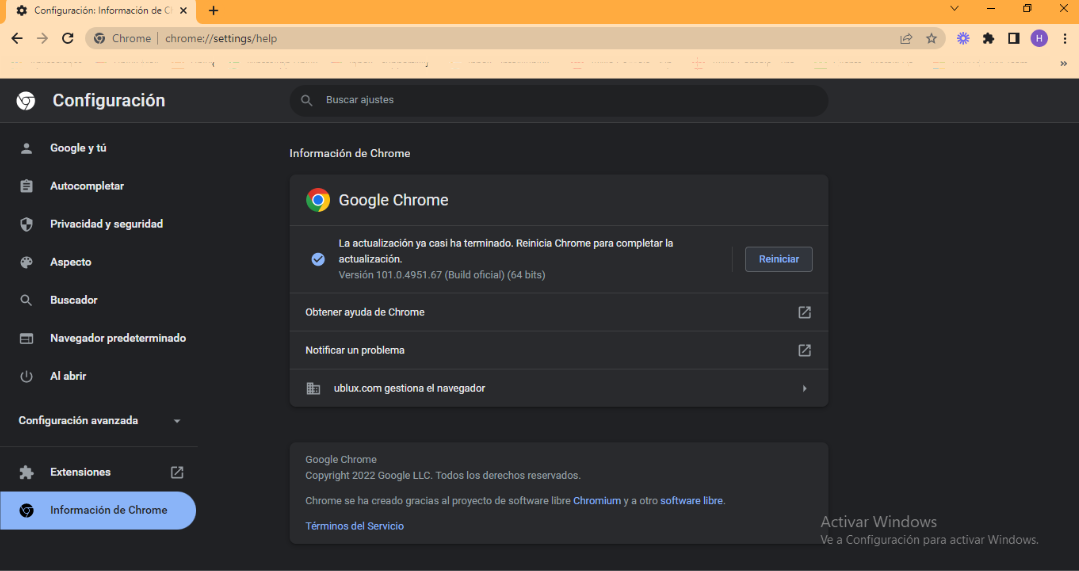The width and height of the screenshot is (1079, 571).
Task: Click the site info Chrome icon in address bar
Action: click(x=100, y=39)
